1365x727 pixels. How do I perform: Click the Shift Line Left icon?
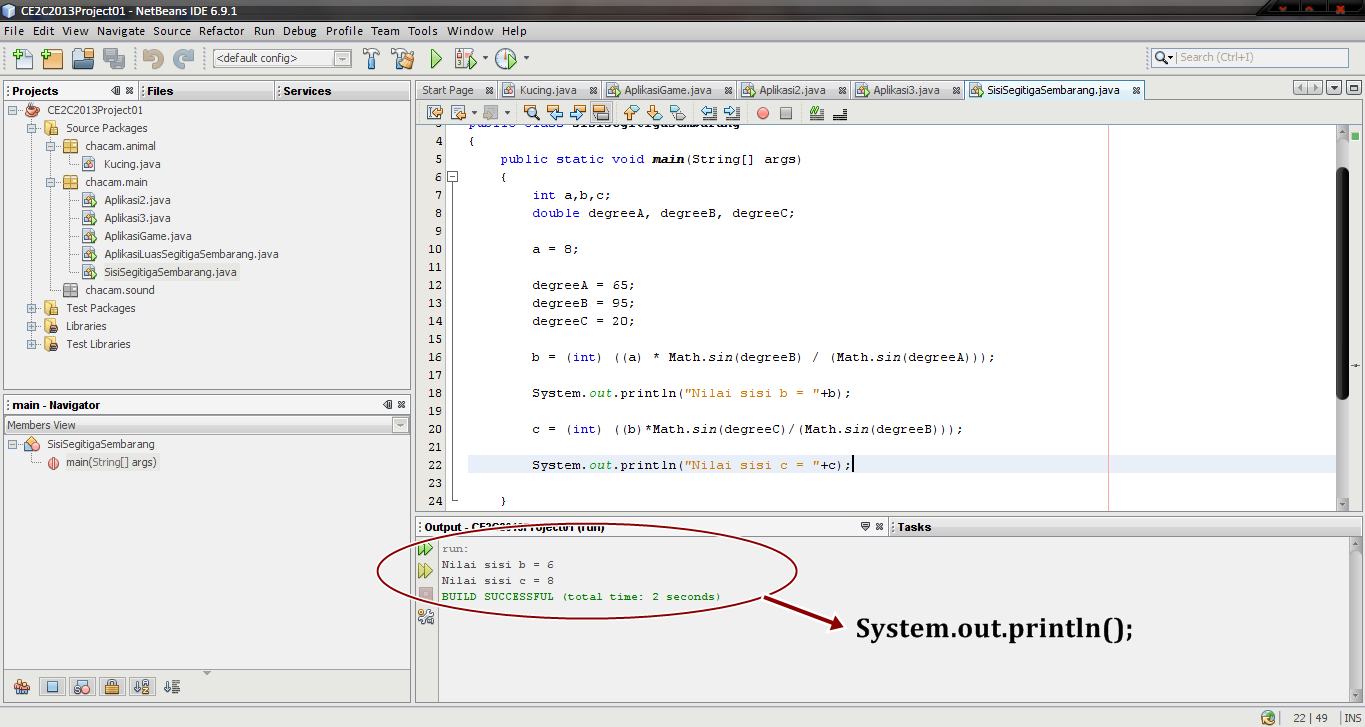[708, 113]
